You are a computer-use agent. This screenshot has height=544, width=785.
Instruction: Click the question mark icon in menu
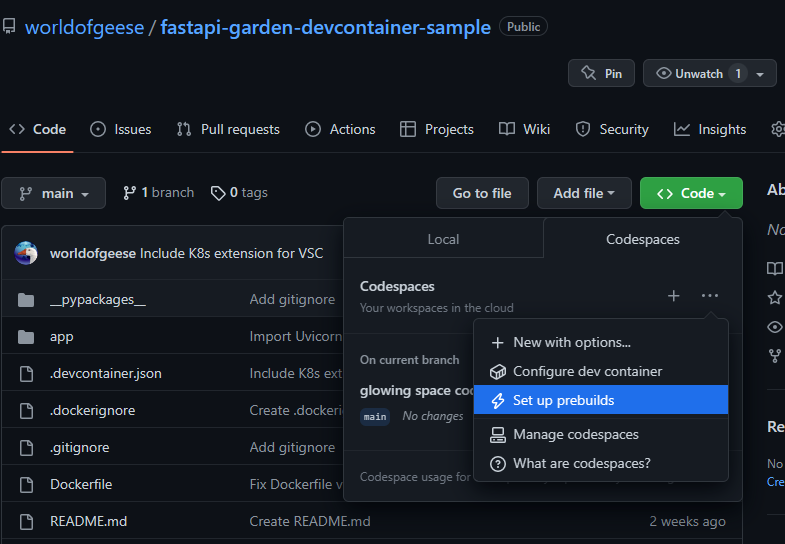tap(498, 464)
